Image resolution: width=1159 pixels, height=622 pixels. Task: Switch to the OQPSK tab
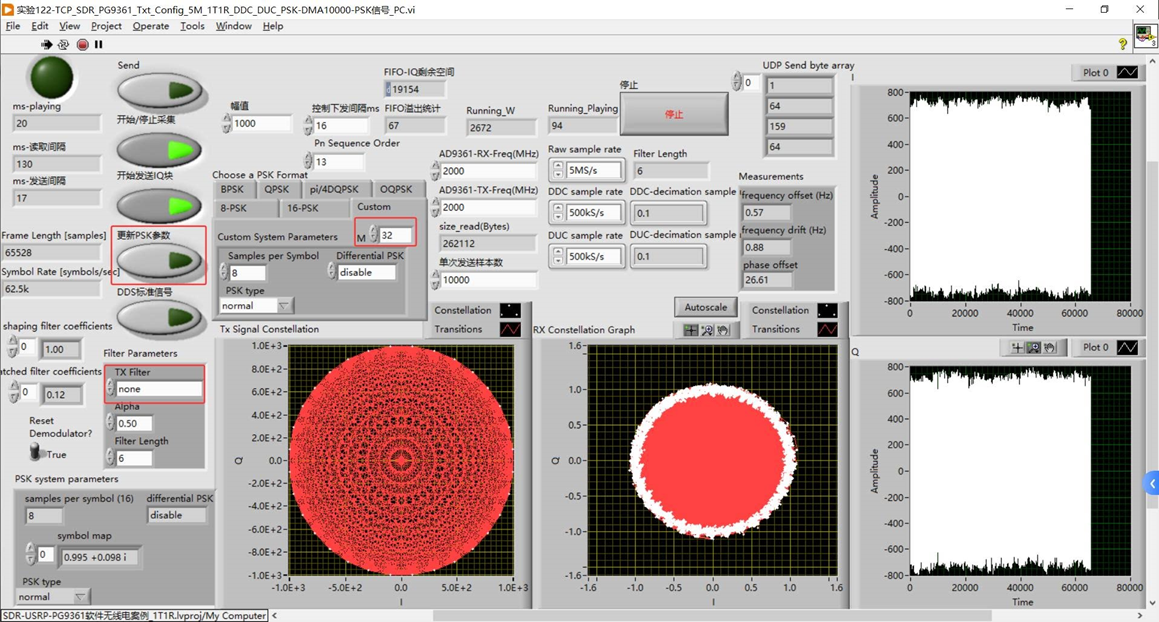tap(396, 189)
